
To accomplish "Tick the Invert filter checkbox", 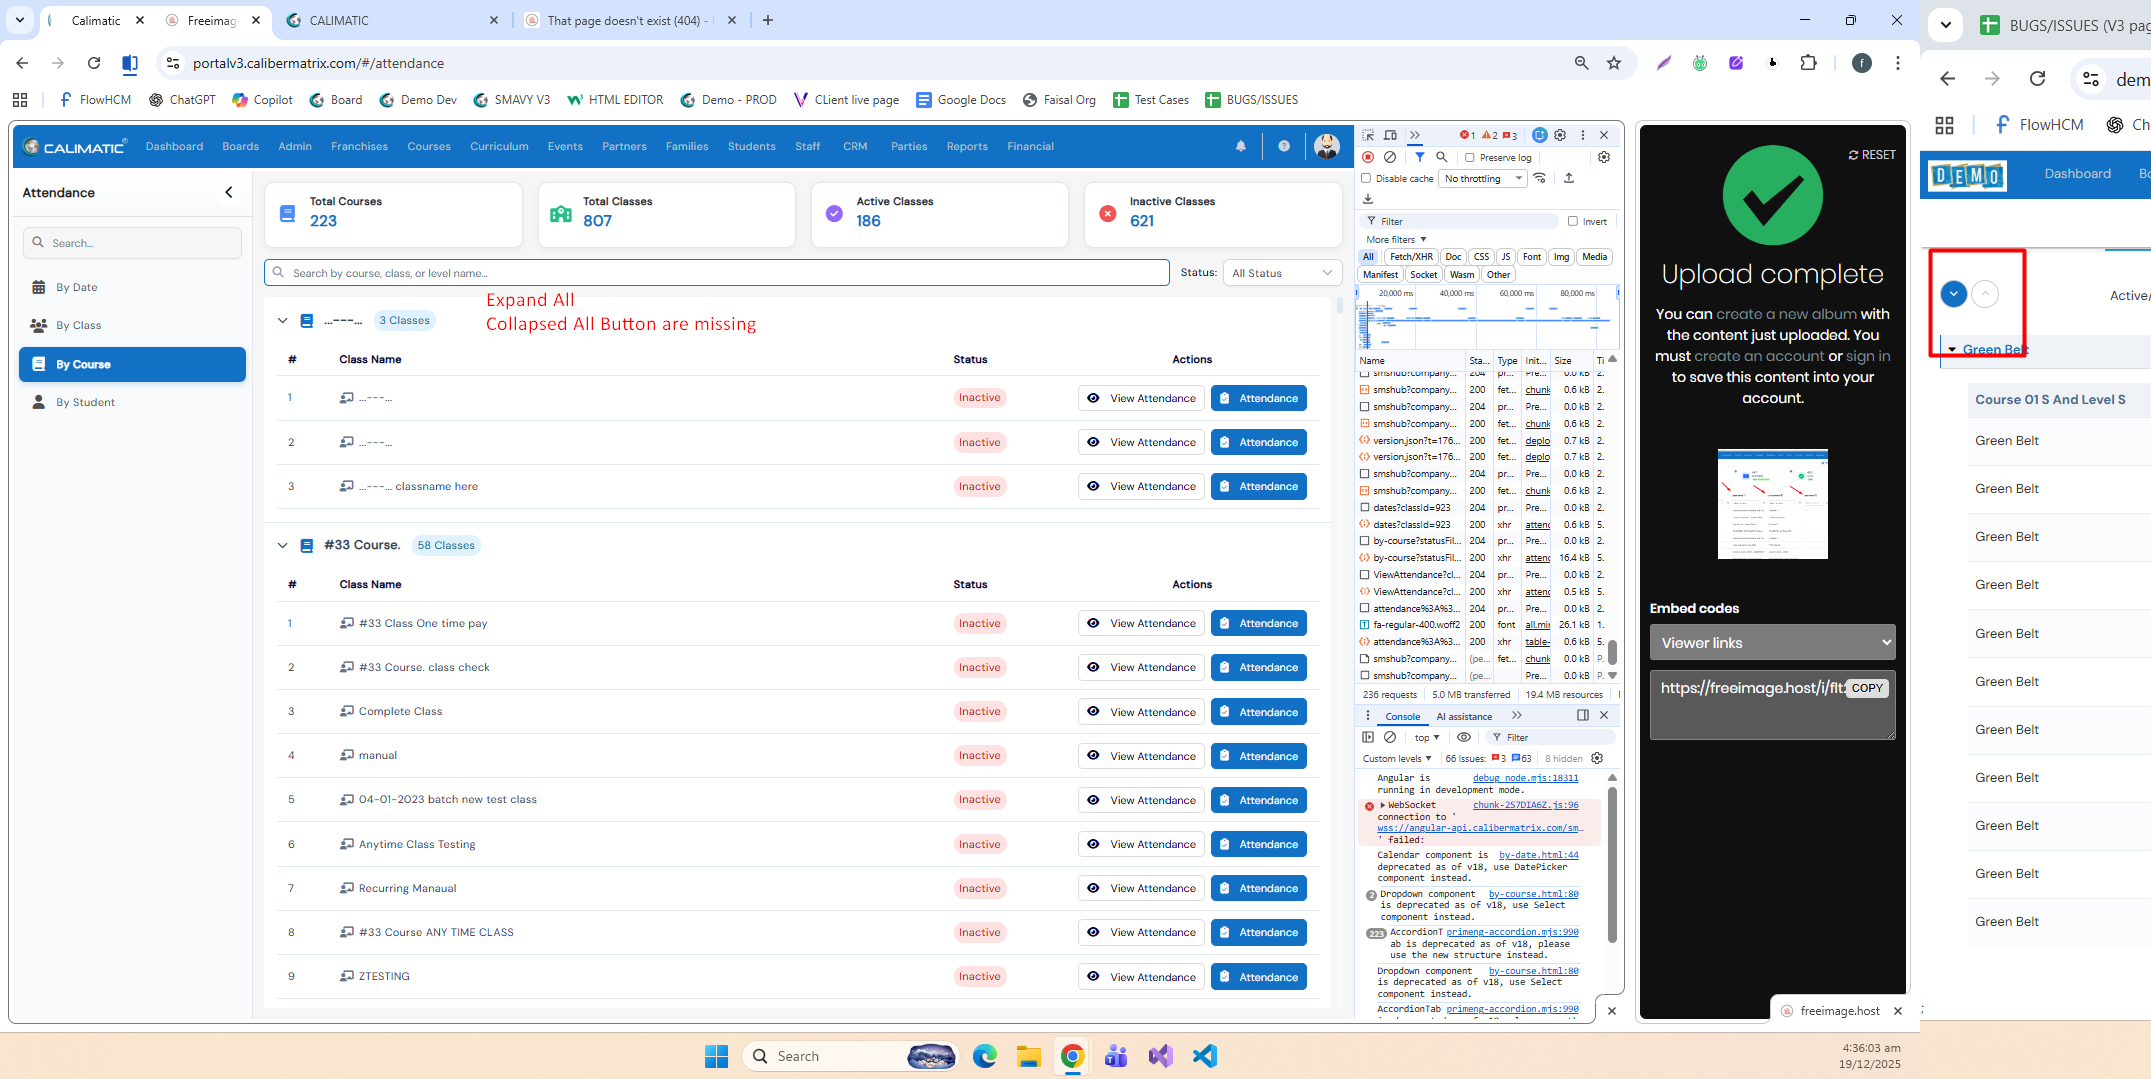I will 1573,221.
